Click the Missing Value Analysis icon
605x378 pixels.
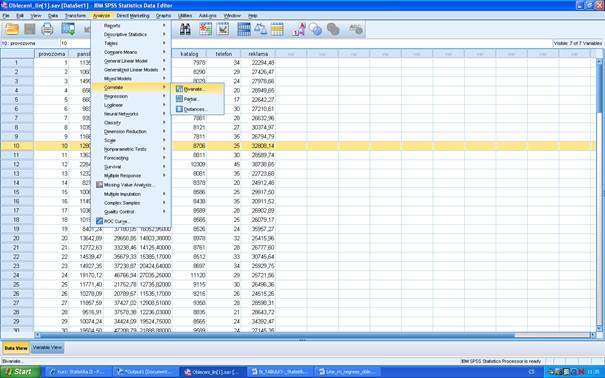100,185
